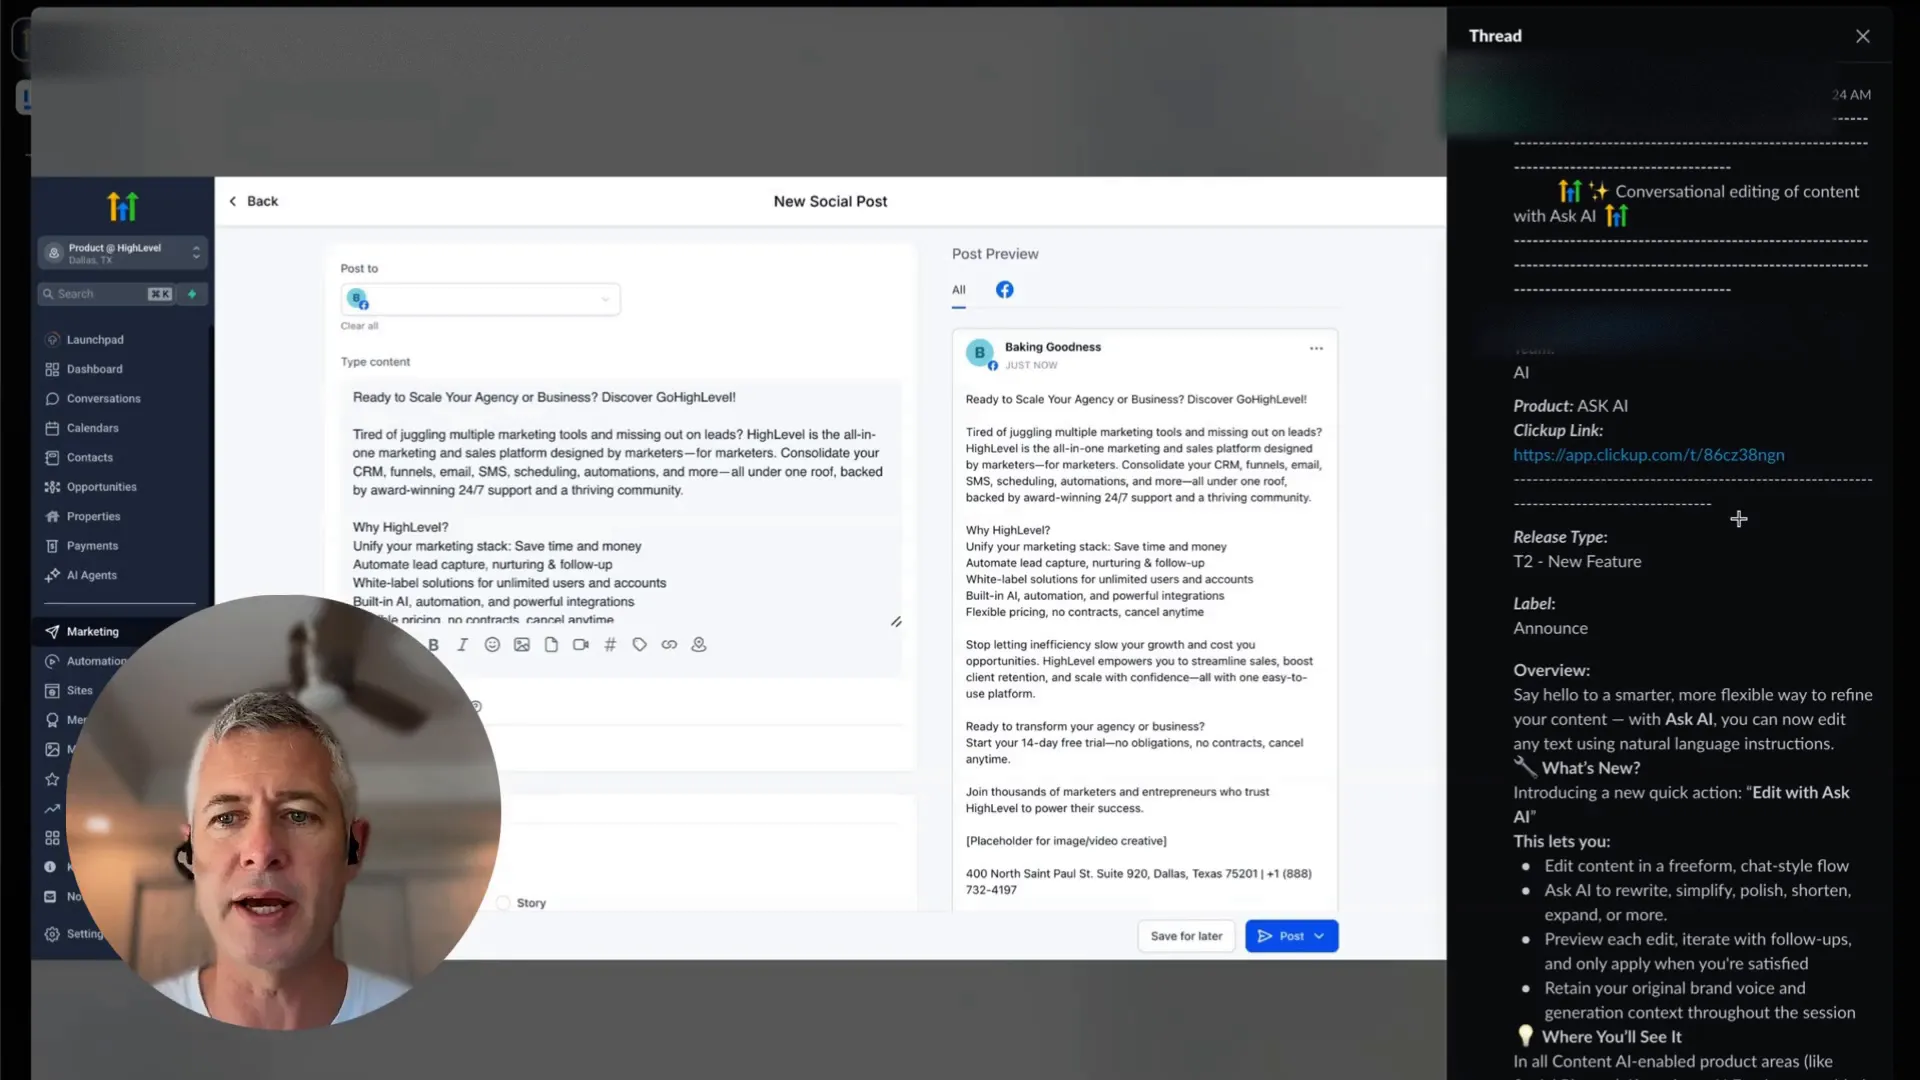The image size is (1920, 1080).
Task: Switch to Facebook preview tab
Action: click(1005, 290)
